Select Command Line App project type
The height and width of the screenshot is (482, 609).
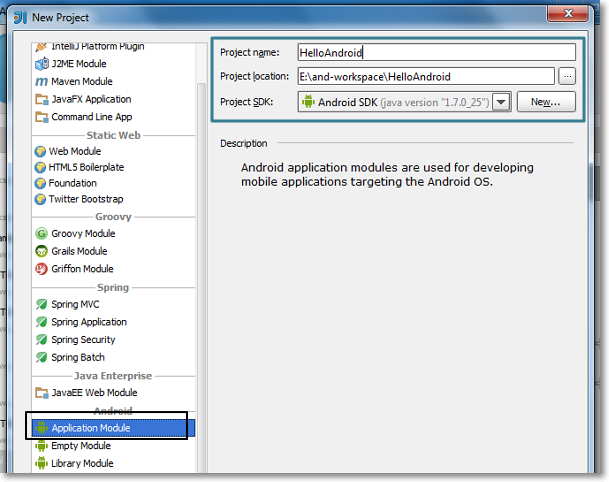92,117
